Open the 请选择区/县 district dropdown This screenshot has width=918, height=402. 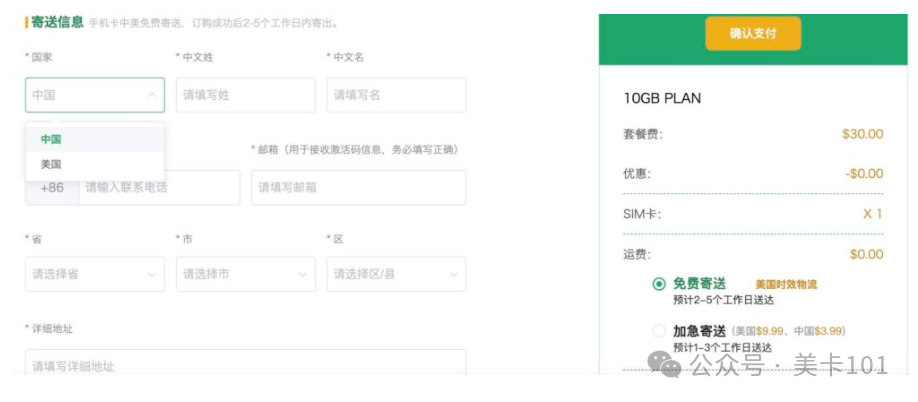point(396,274)
